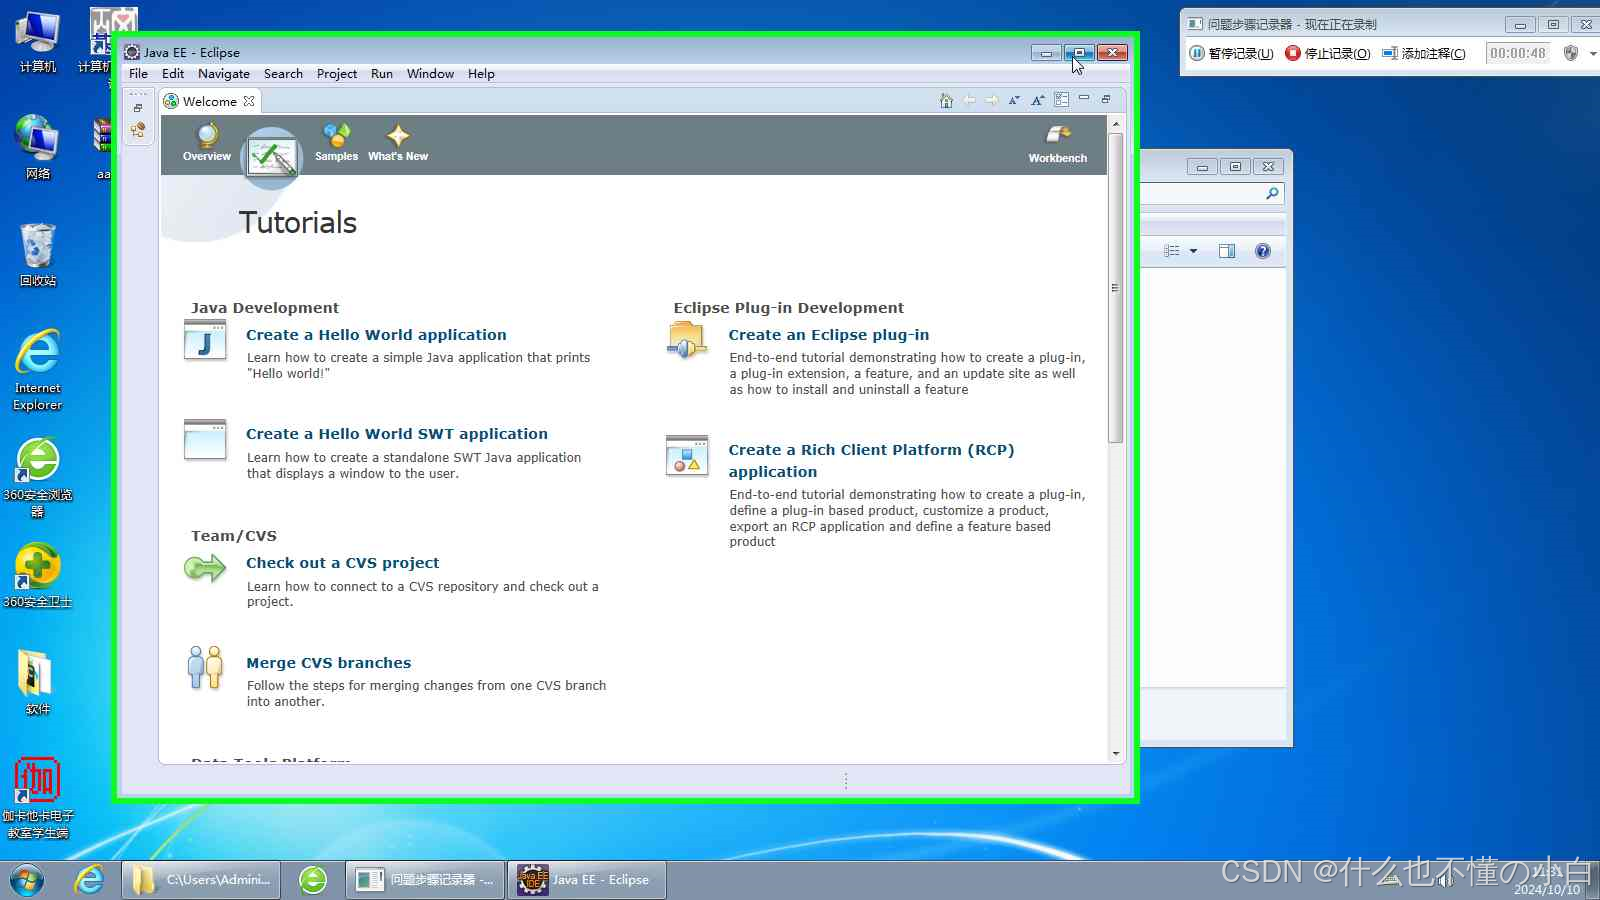Click restore icon in left trim bar

point(138,108)
